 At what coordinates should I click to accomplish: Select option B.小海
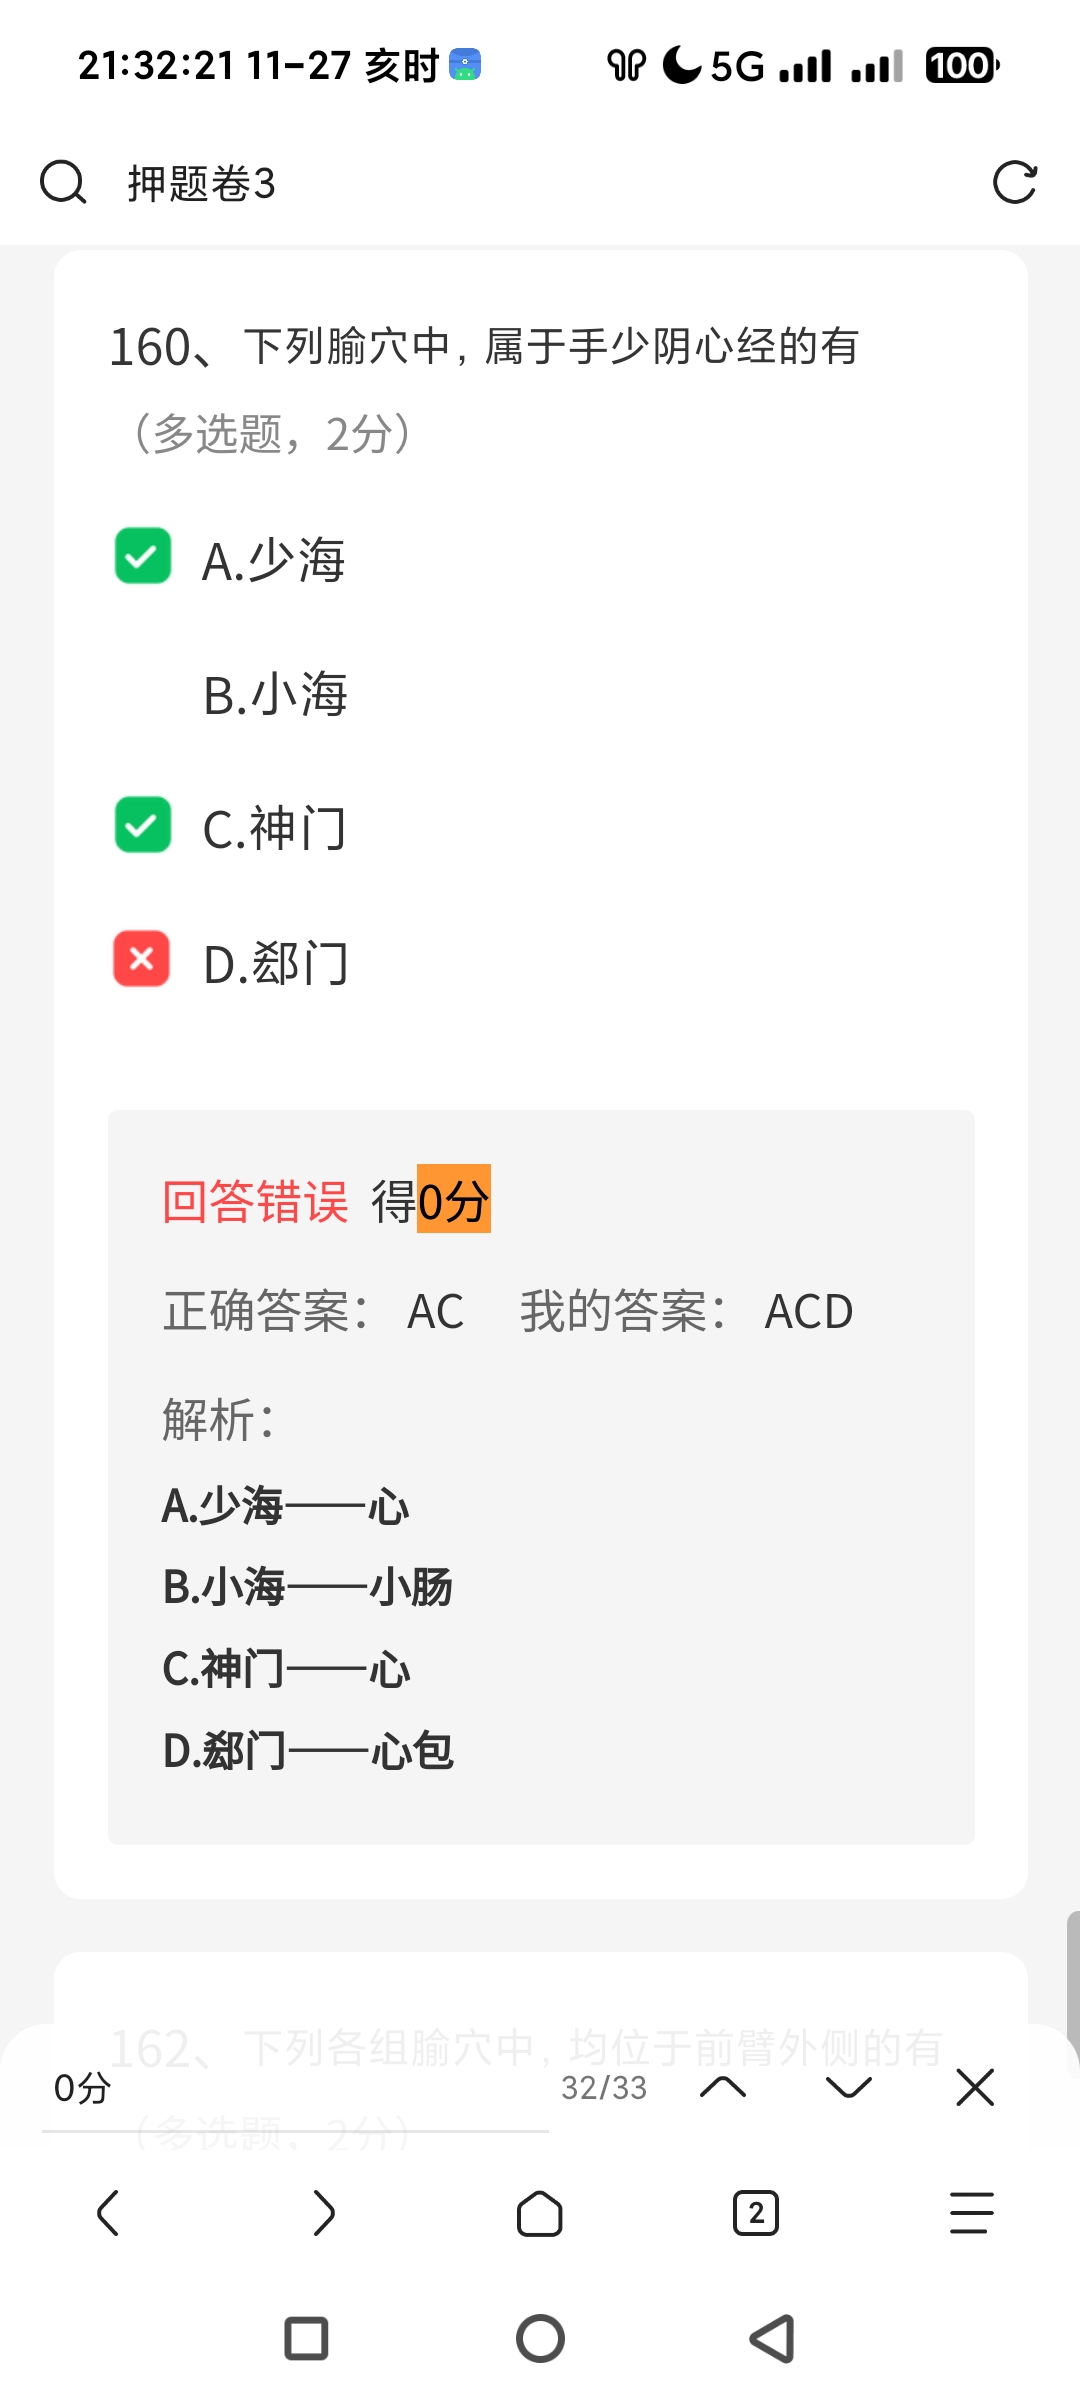[275, 694]
